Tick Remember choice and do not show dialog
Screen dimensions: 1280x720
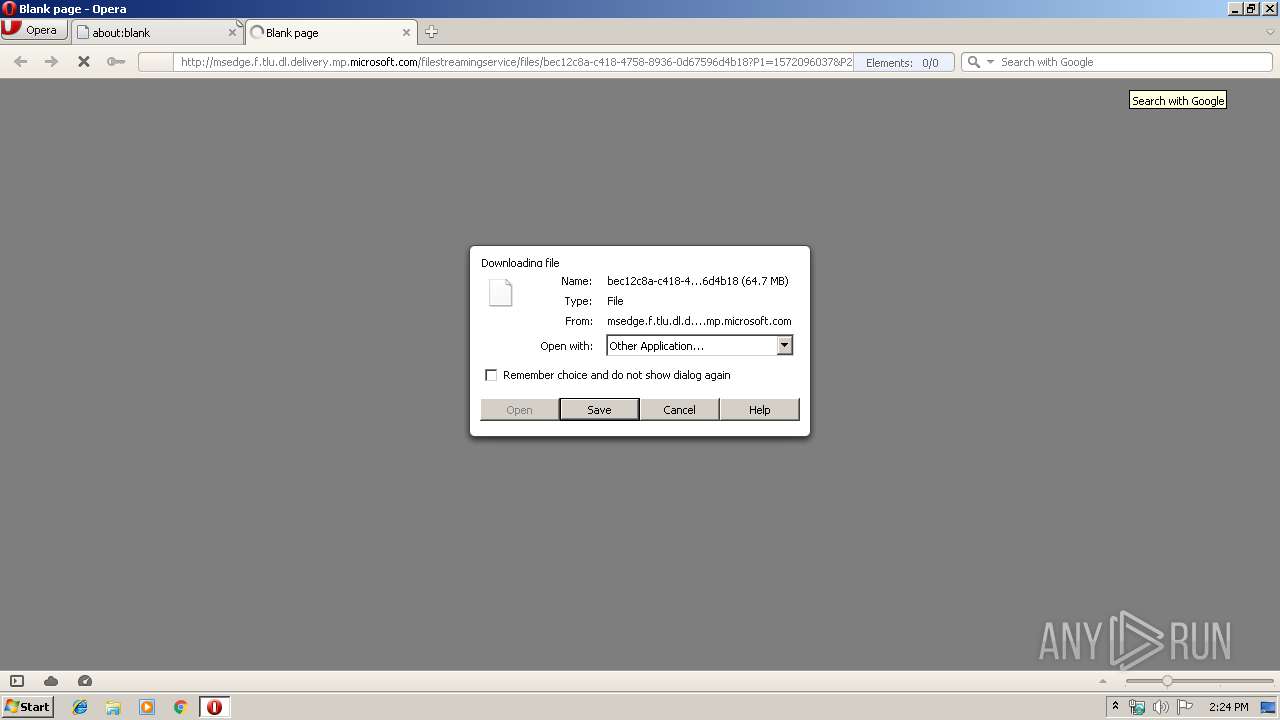click(491, 375)
